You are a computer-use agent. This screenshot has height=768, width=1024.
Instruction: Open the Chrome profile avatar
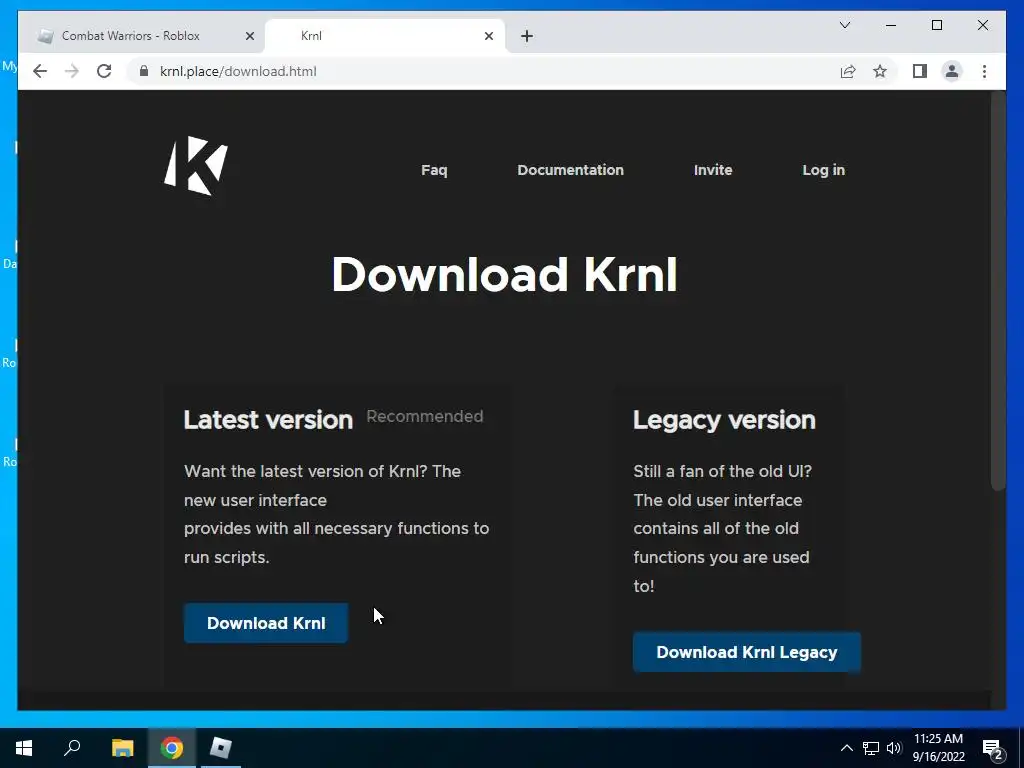pyautogui.click(x=952, y=71)
